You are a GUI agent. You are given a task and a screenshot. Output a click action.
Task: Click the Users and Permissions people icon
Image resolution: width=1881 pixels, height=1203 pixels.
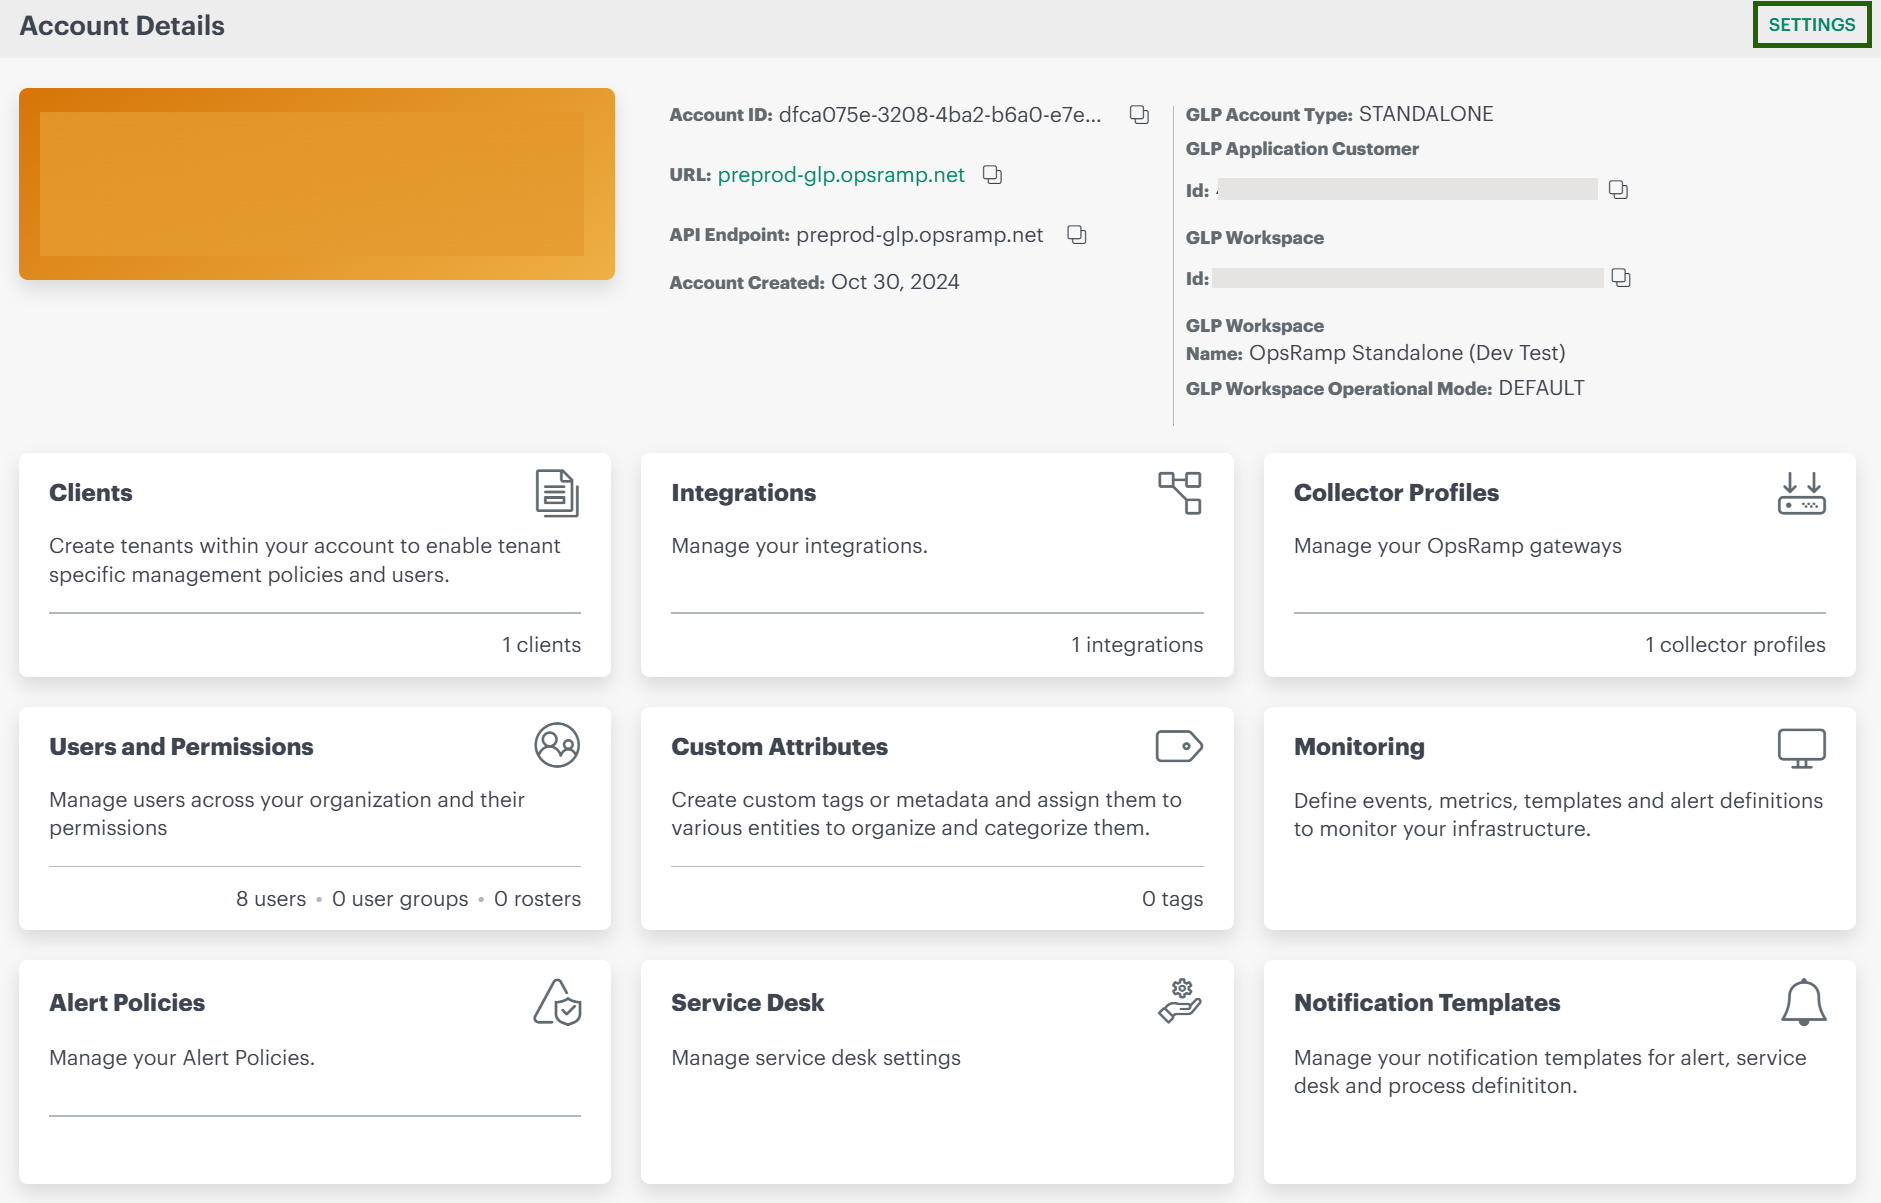(557, 746)
